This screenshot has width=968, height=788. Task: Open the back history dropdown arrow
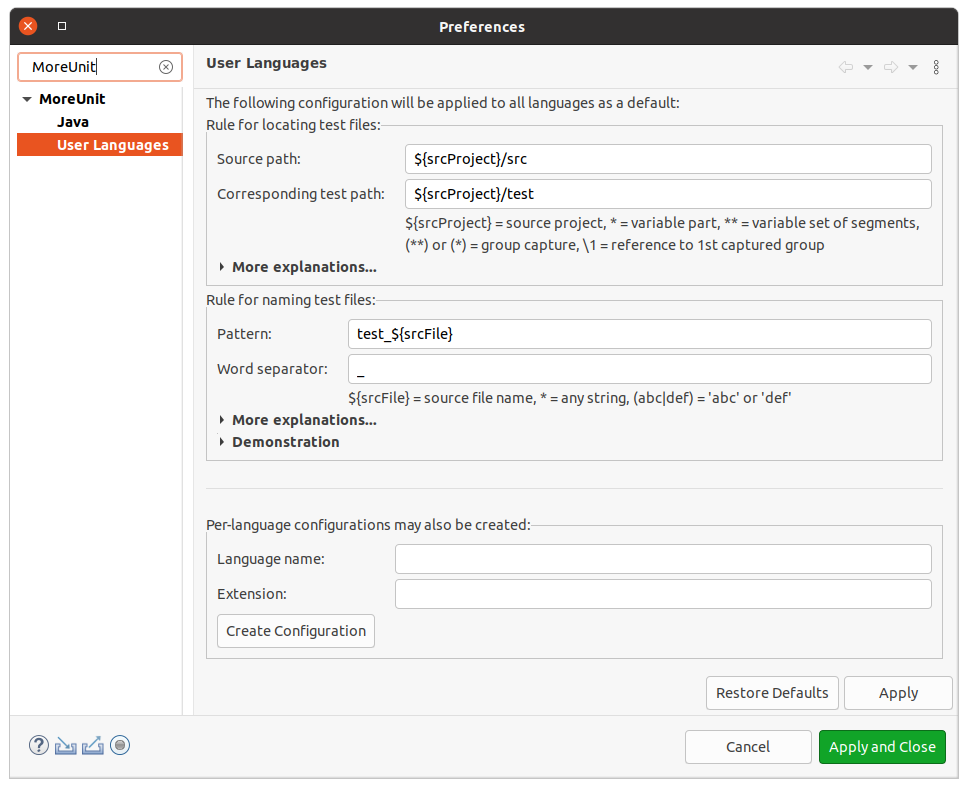click(867, 67)
